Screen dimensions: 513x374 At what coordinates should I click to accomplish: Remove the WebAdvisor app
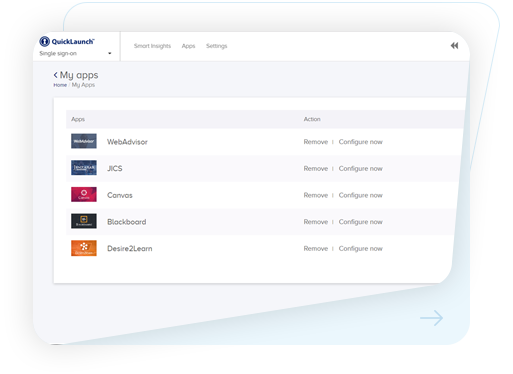pyautogui.click(x=316, y=142)
